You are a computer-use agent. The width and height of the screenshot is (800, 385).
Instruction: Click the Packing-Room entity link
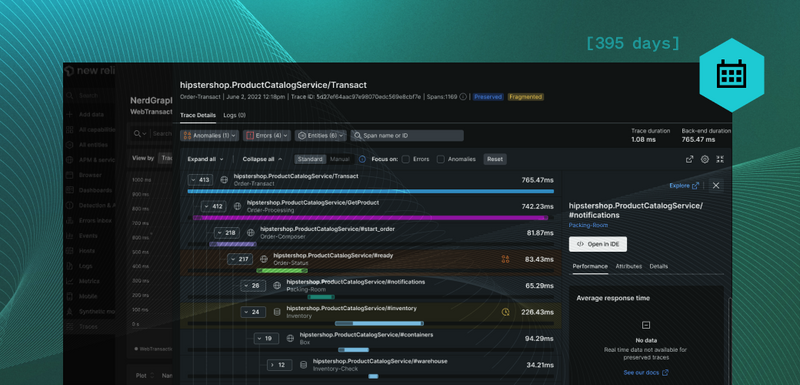tap(588, 225)
